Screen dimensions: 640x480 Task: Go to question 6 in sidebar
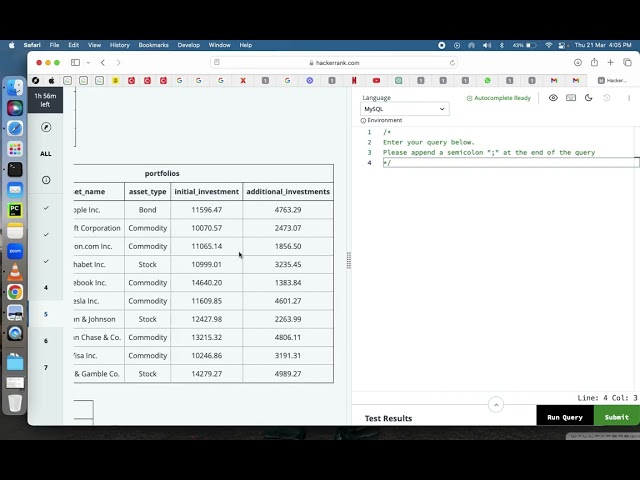(46, 341)
